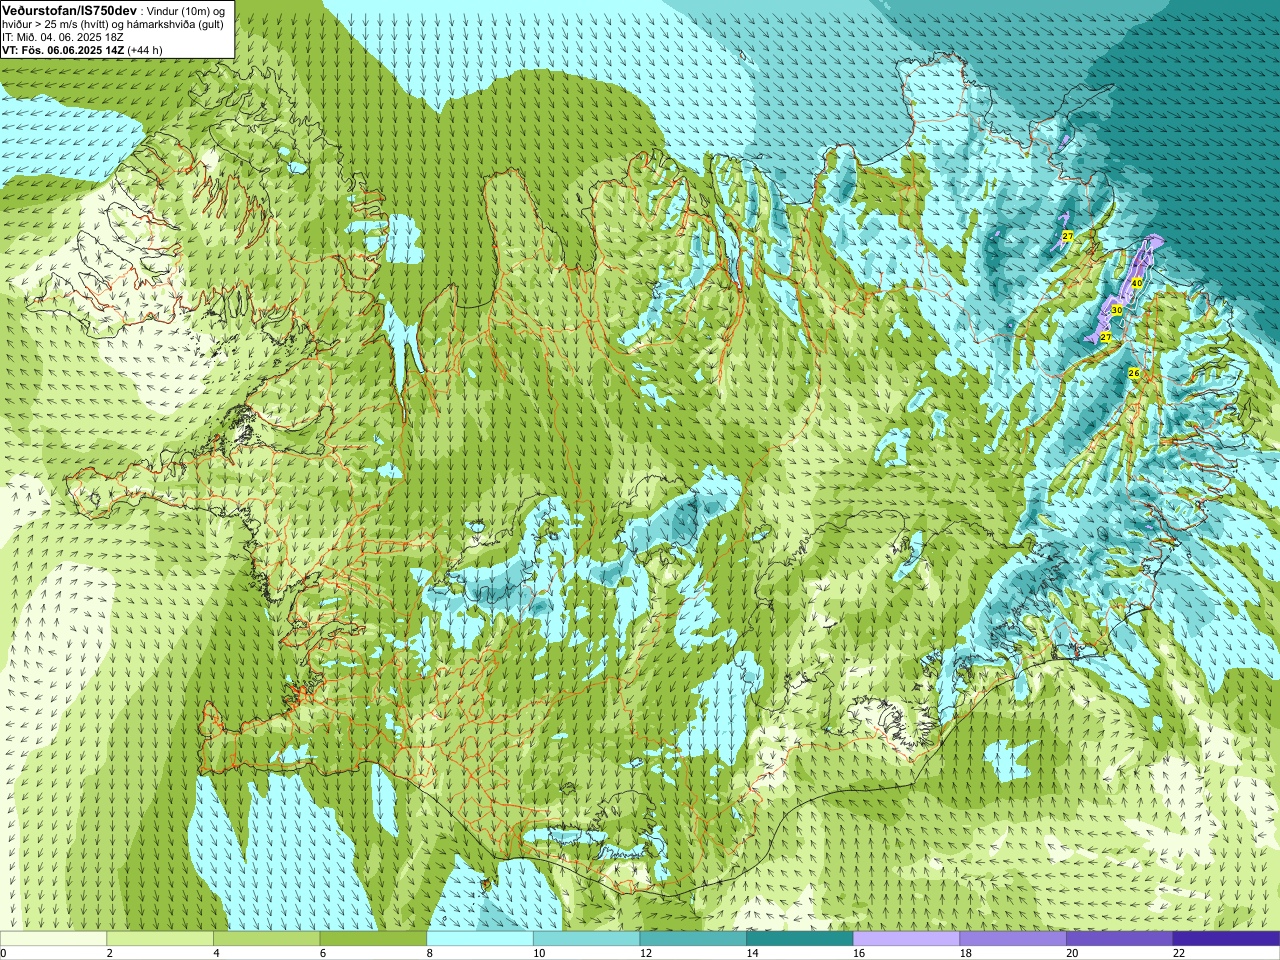Click the 18–20 m/s purple scale swatch
The image size is (1280, 960).
coord(1013,939)
